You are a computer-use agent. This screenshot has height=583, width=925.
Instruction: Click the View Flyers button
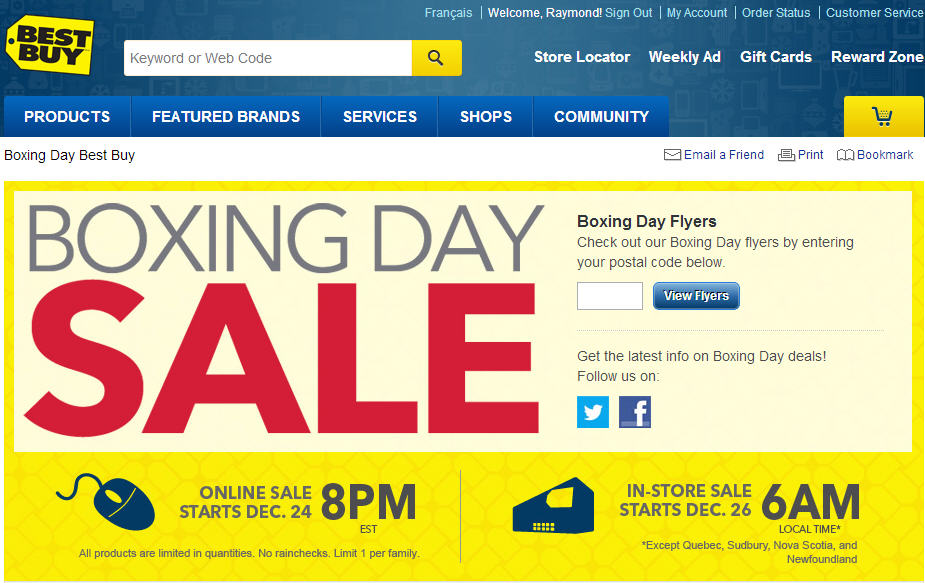click(x=696, y=296)
